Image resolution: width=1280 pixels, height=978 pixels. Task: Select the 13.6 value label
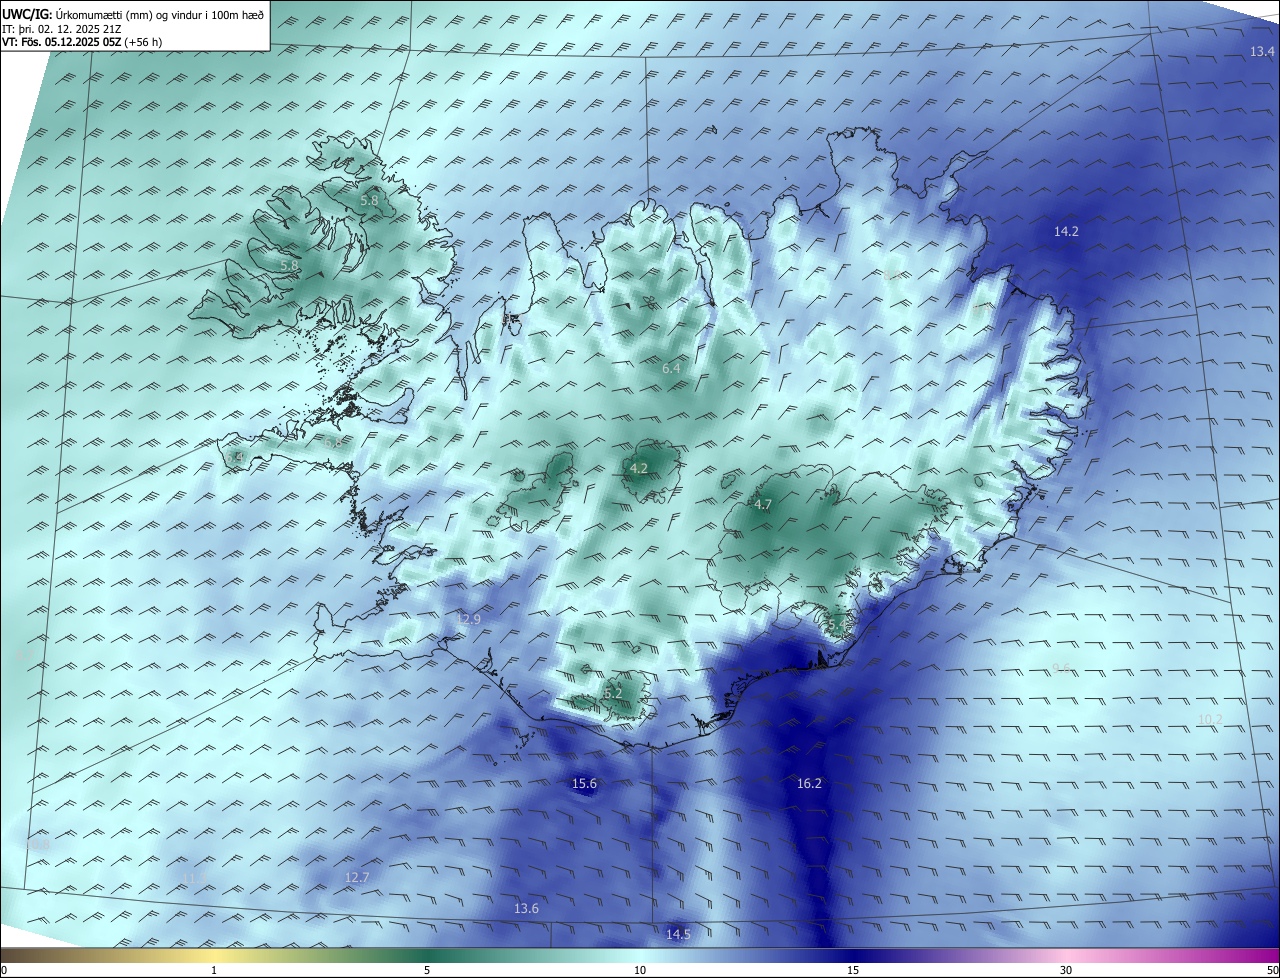526,908
